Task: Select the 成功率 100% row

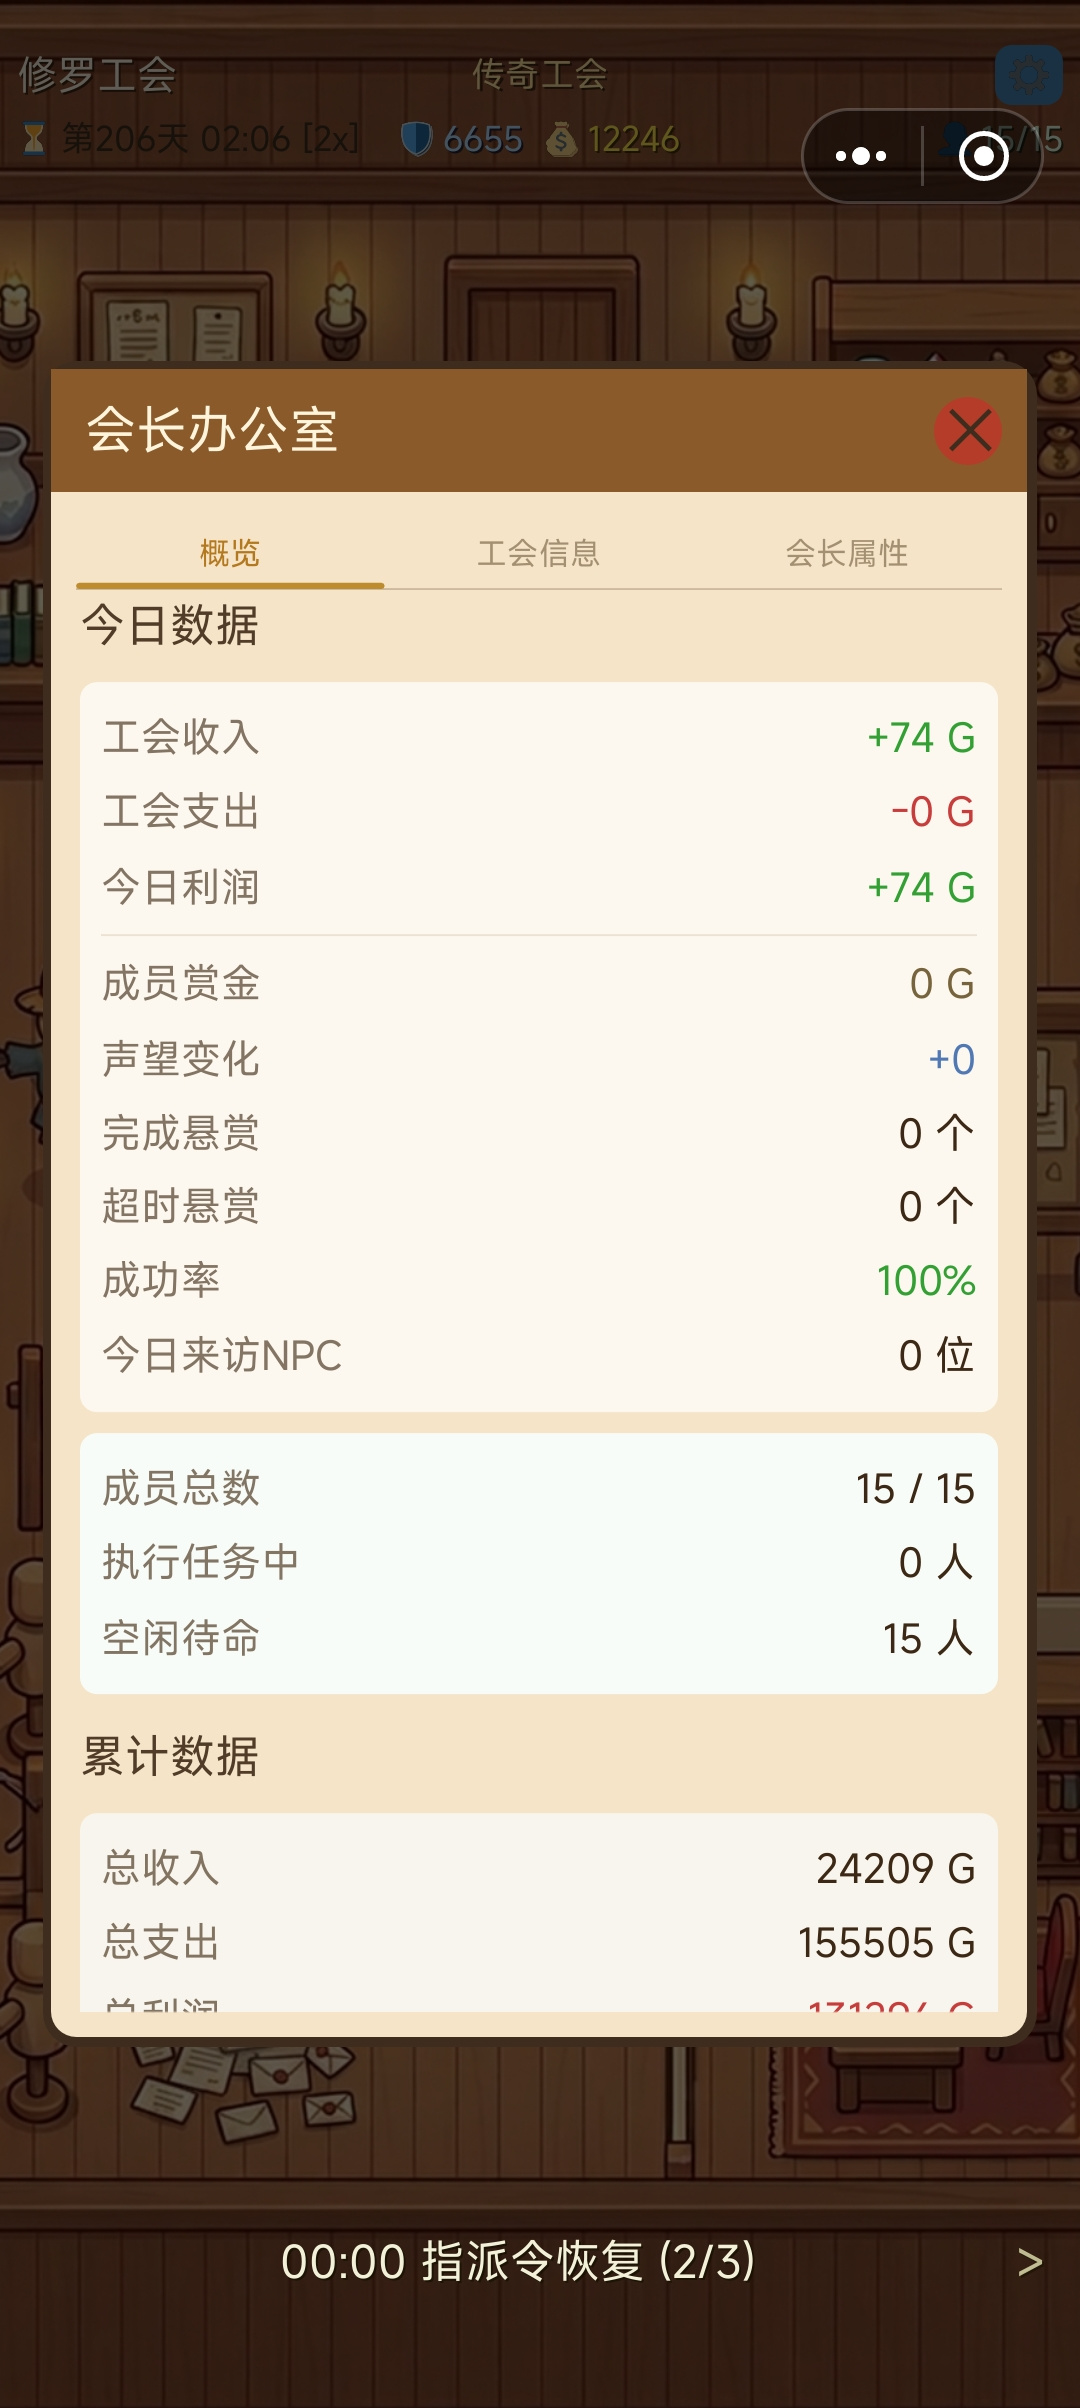Action: pyautogui.click(x=539, y=1281)
